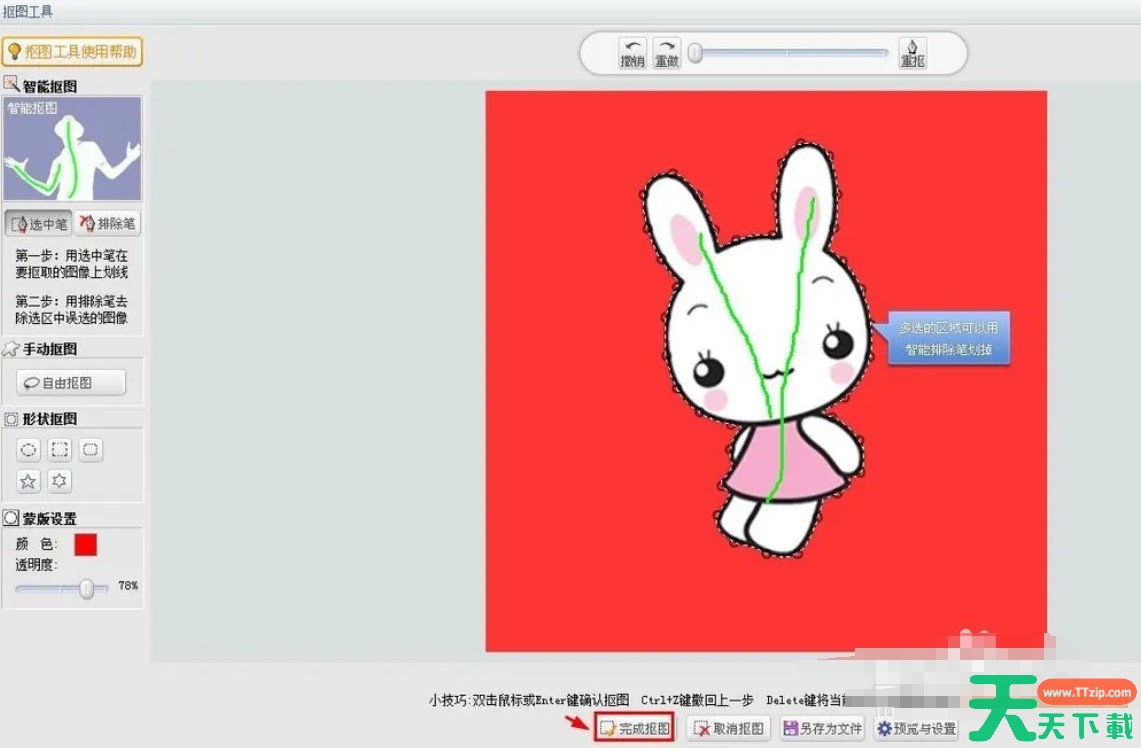This screenshot has width=1141, height=748.
Task: Expand the 手动抠图 section header
Action: [48, 349]
